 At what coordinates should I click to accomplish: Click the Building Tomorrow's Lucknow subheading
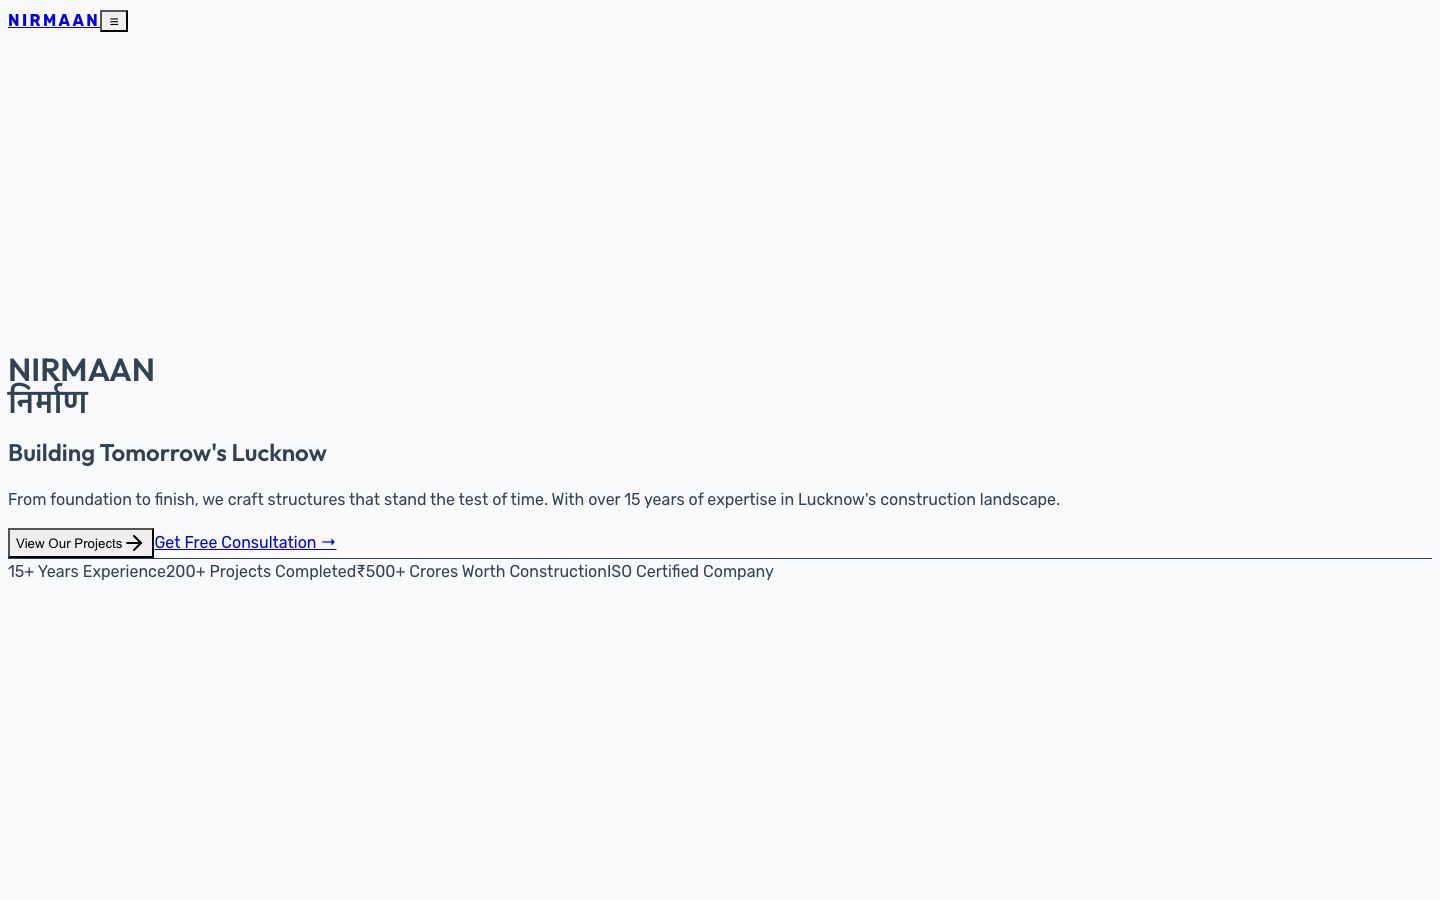coord(167,453)
